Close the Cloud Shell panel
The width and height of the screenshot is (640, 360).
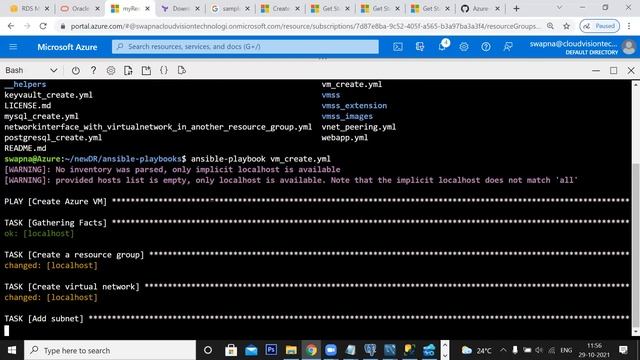(631, 71)
